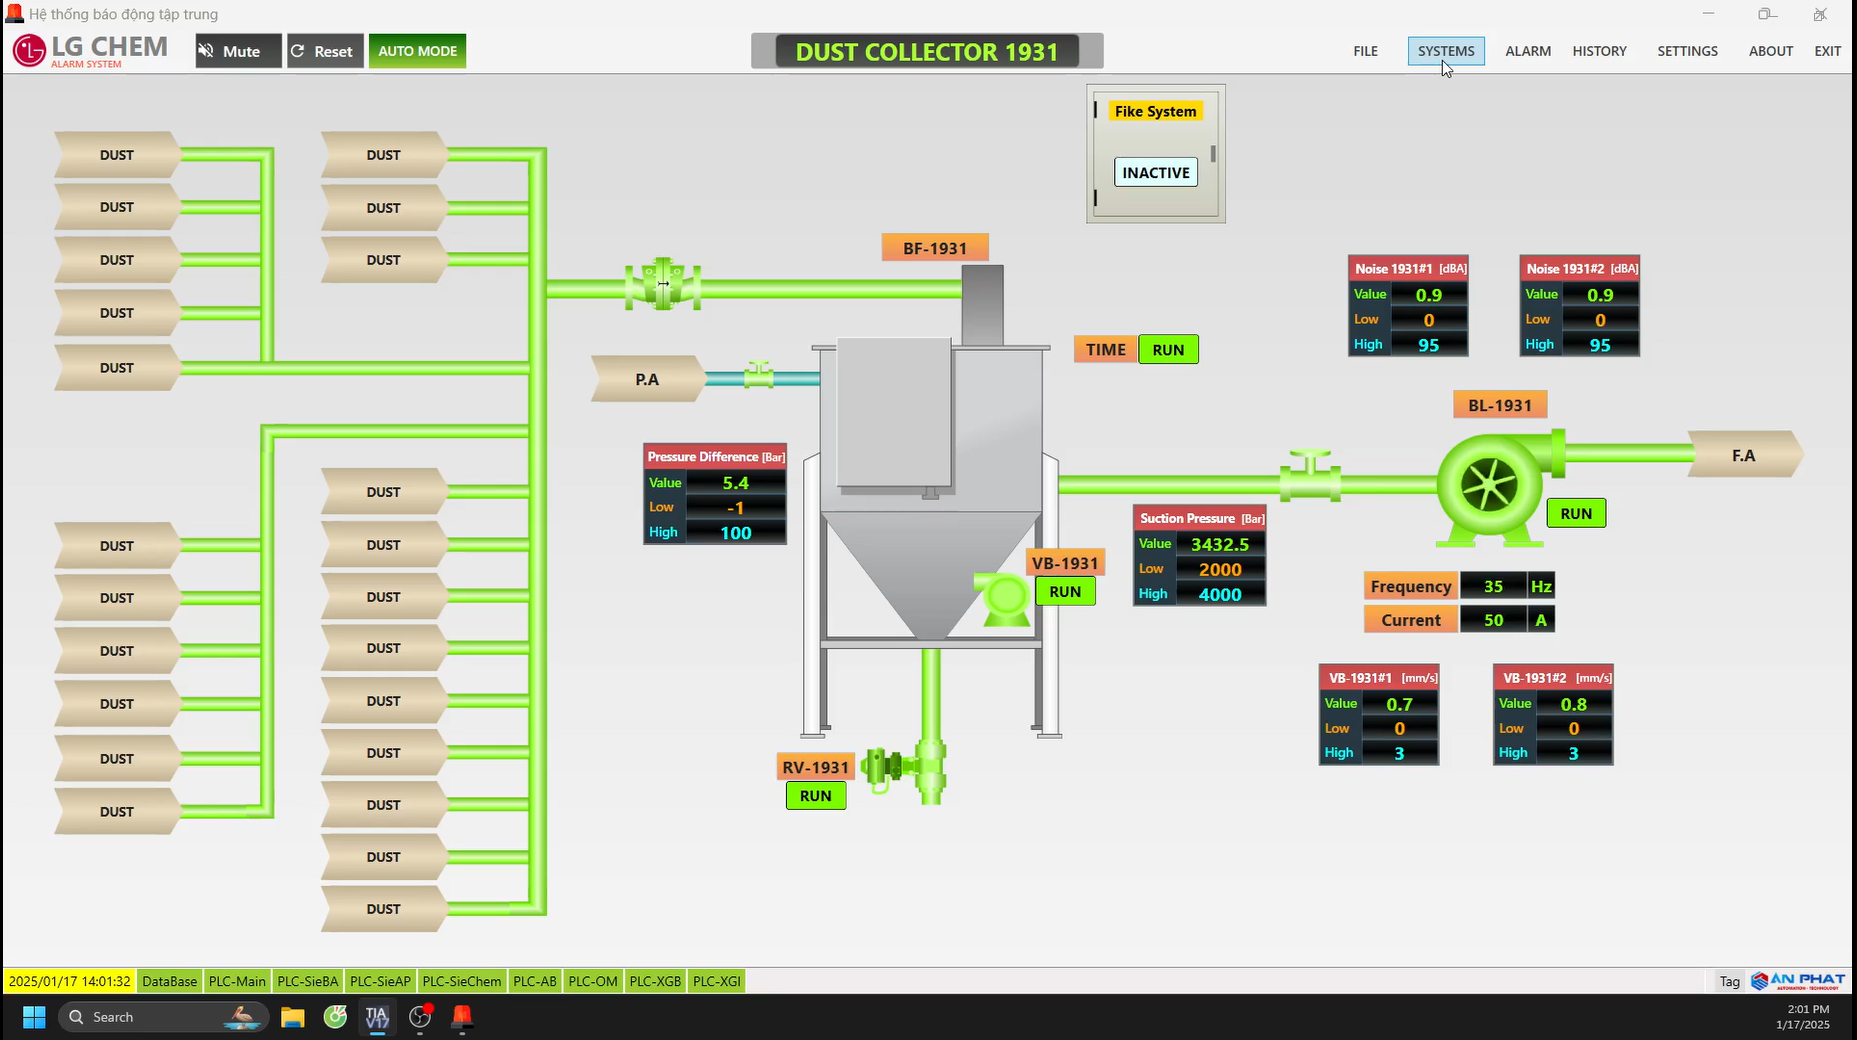Viewport: 1857px width, 1040px height.
Task: Open TIA Portal from the taskbar
Action: pyautogui.click(x=377, y=1017)
